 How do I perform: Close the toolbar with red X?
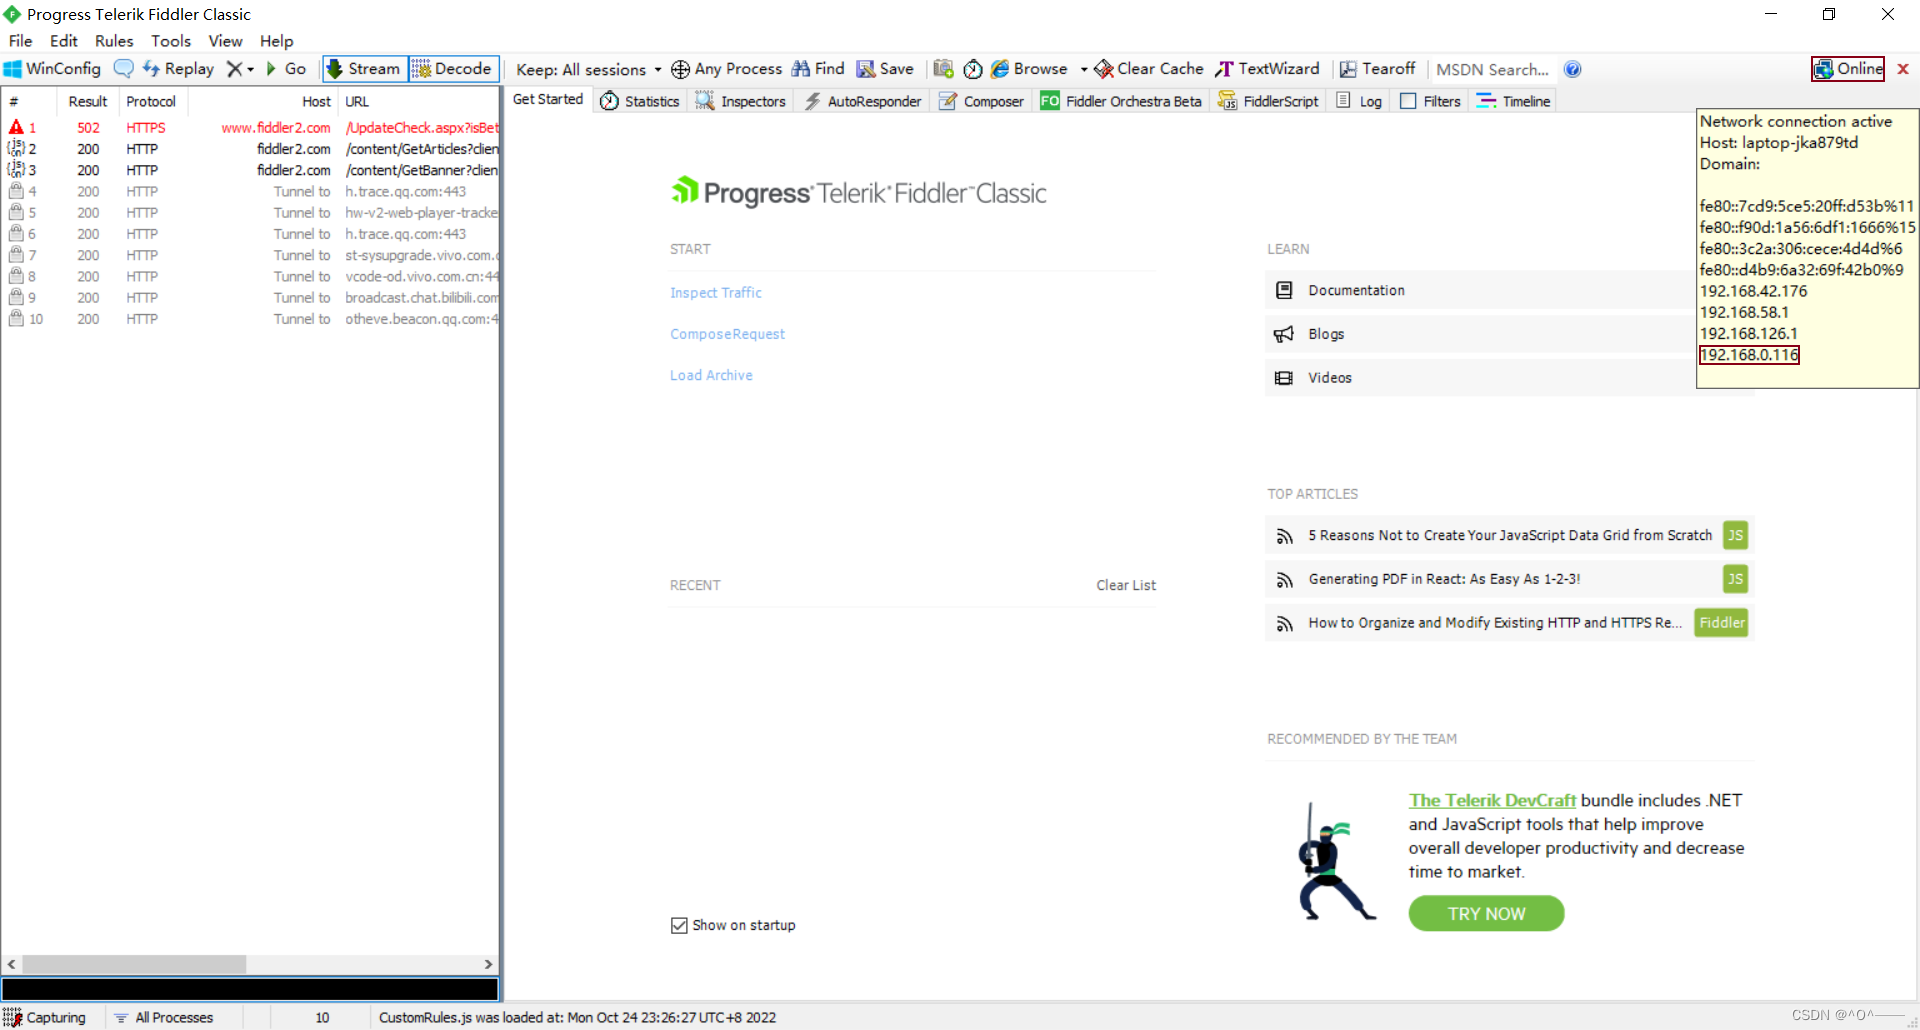pyautogui.click(x=1903, y=69)
